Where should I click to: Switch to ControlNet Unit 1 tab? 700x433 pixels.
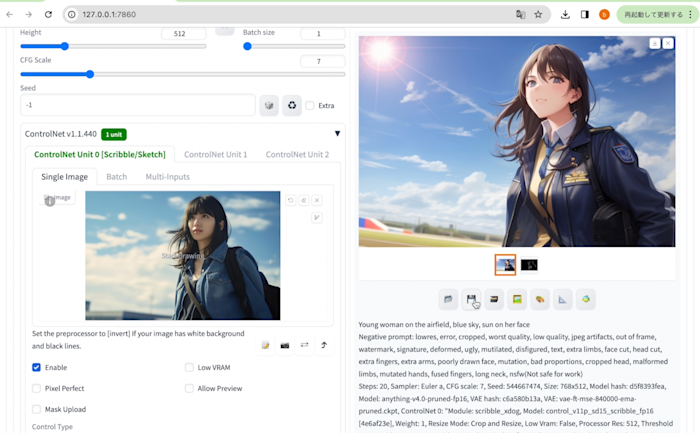tap(216, 154)
